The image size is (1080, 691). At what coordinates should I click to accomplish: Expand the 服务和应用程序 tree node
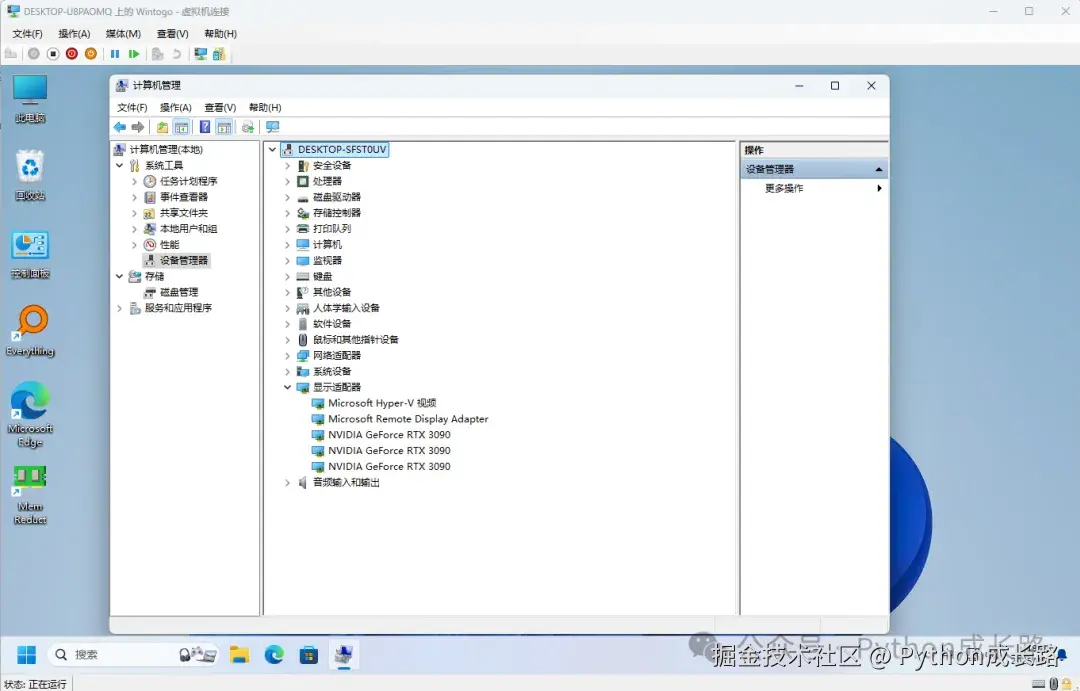point(120,308)
